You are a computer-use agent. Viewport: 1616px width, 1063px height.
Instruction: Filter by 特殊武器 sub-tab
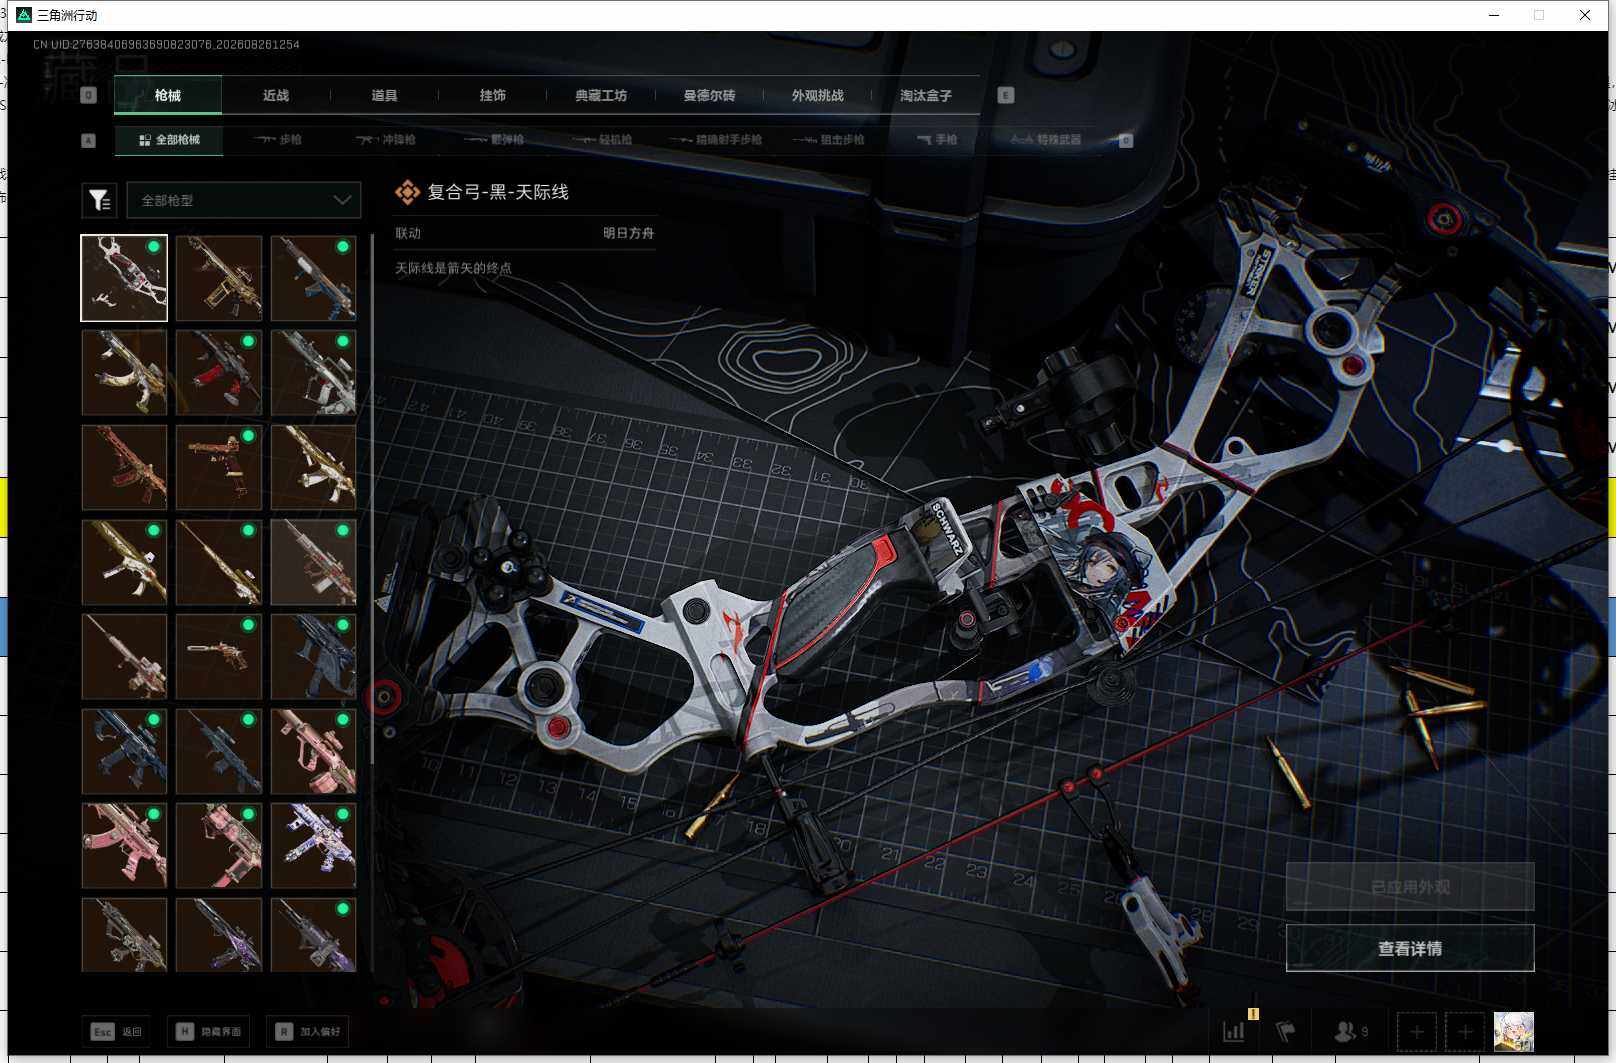point(1046,140)
